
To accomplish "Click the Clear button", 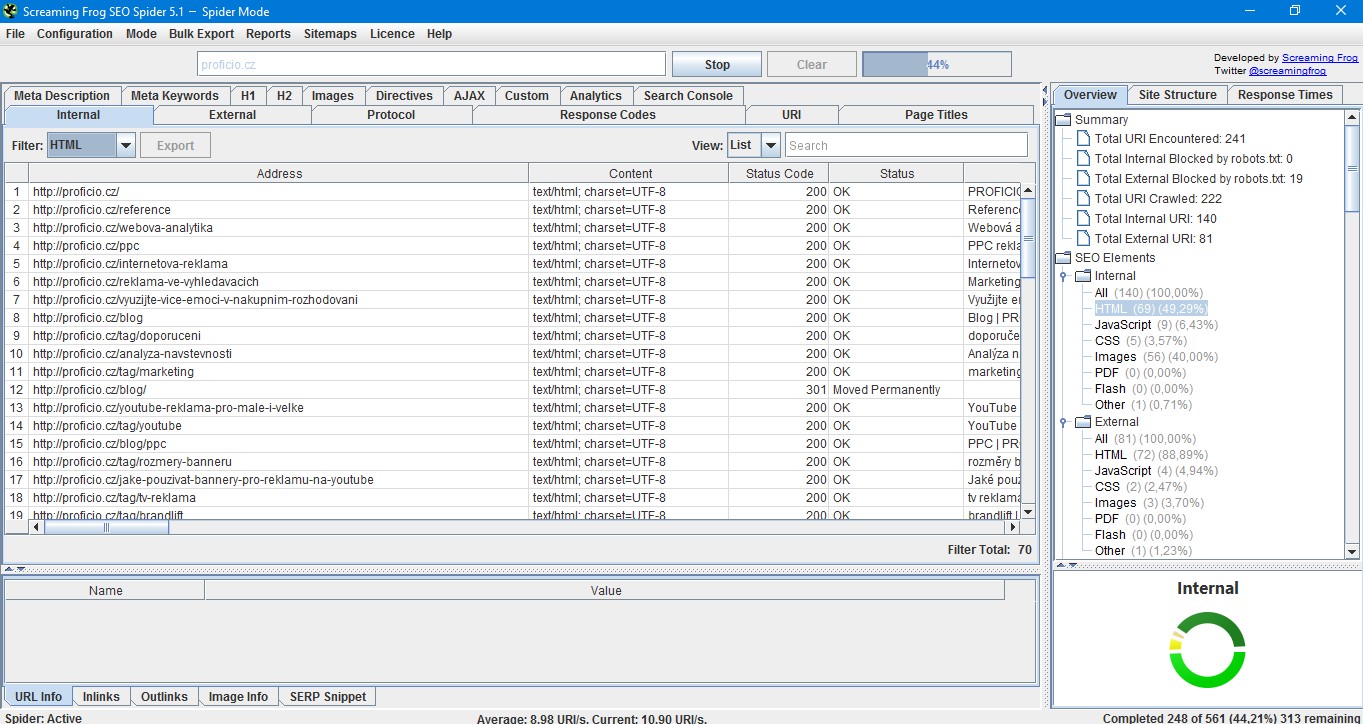I will pyautogui.click(x=812, y=64).
